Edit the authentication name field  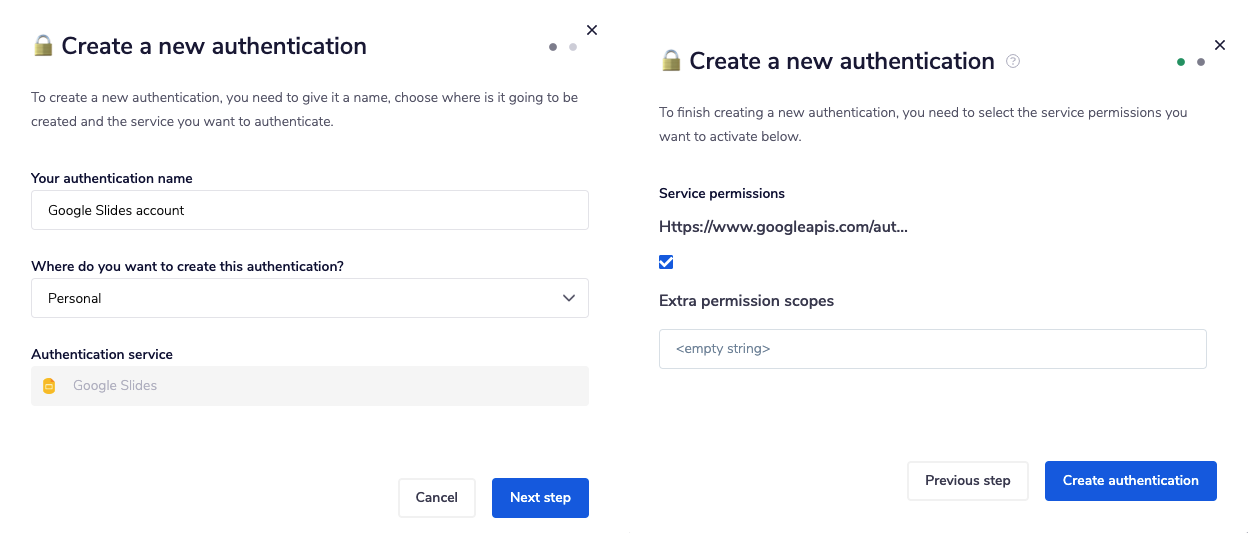click(310, 210)
